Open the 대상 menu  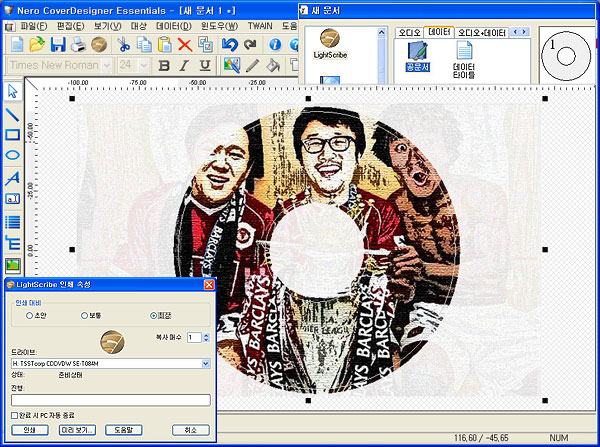click(x=139, y=26)
